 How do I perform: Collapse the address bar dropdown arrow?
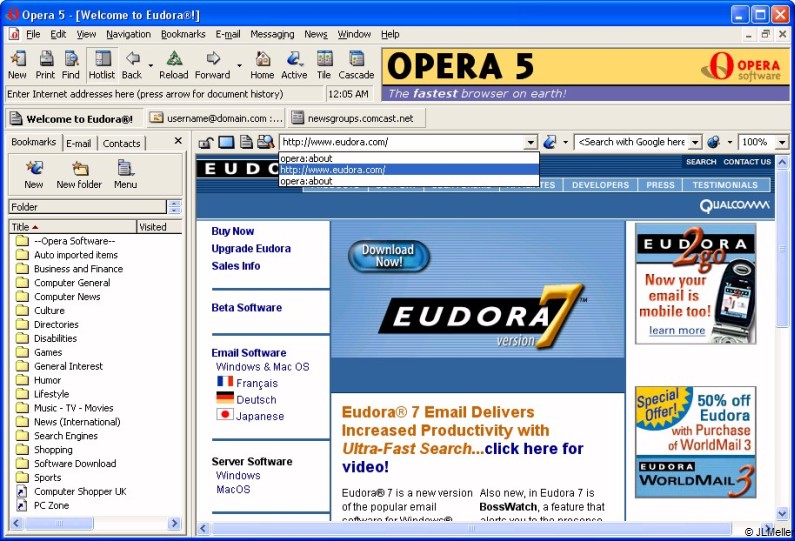[x=531, y=142]
